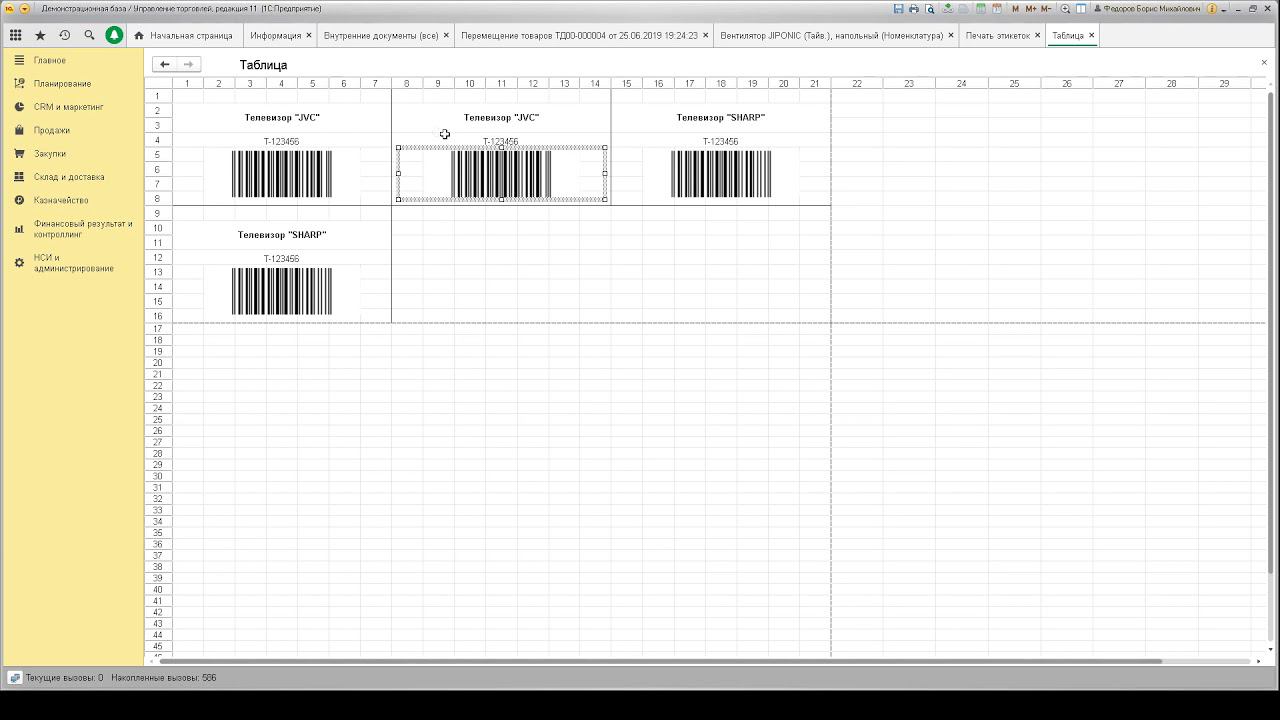1280x720 pixels.
Task: Expand the service dropdown arrow near info icon
Action: point(1223,9)
